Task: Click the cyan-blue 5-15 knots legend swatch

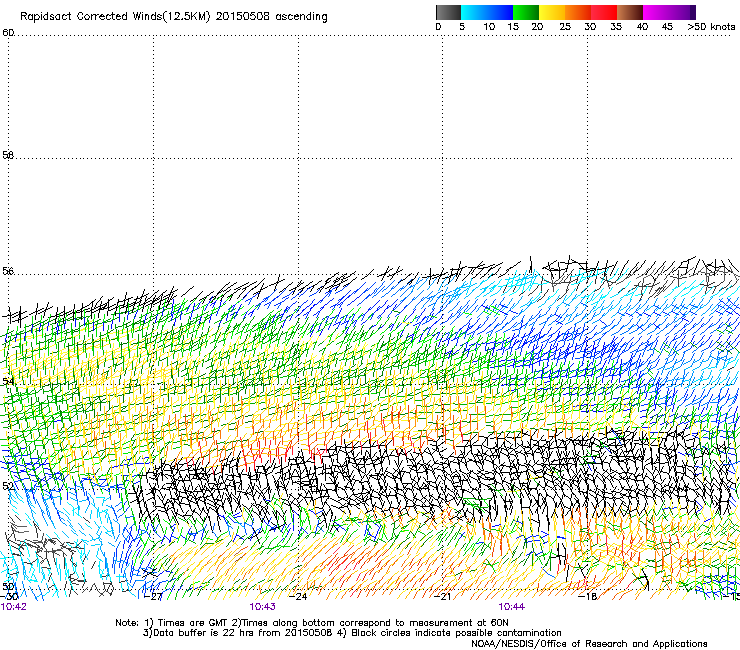Action: click(x=487, y=12)
